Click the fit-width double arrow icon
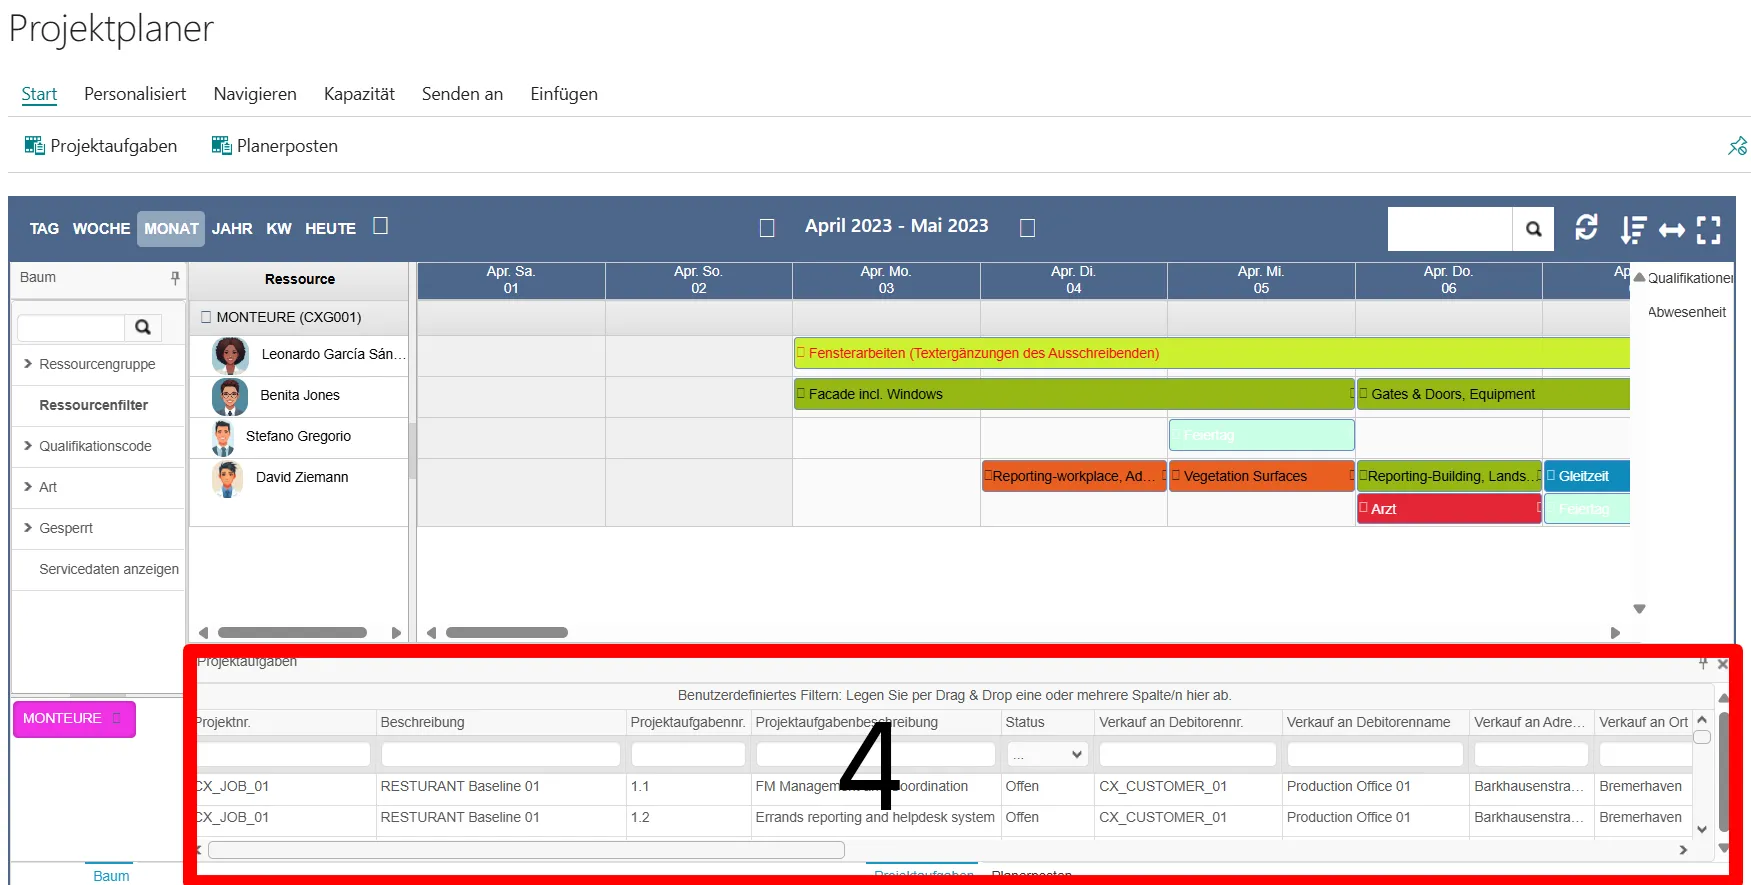Screen dimensions: 1751x885 pyautogui.click(x=1671, y=230)
